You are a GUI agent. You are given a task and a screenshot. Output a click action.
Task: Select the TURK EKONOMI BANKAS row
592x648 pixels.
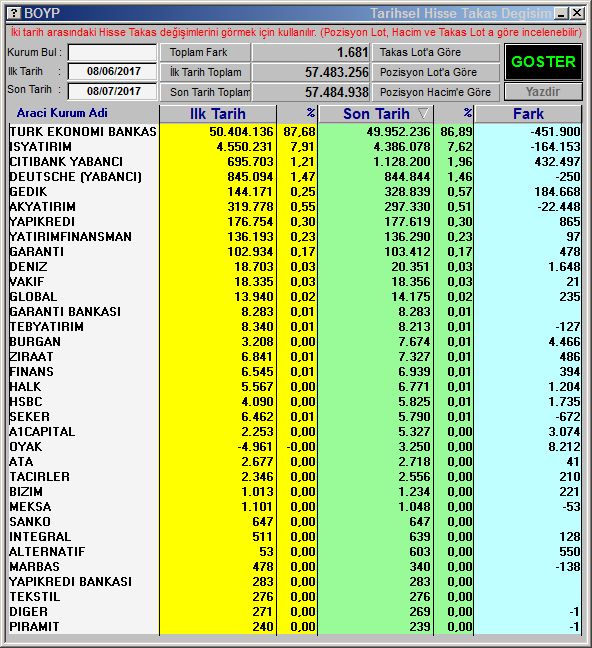tap(295, 132)
